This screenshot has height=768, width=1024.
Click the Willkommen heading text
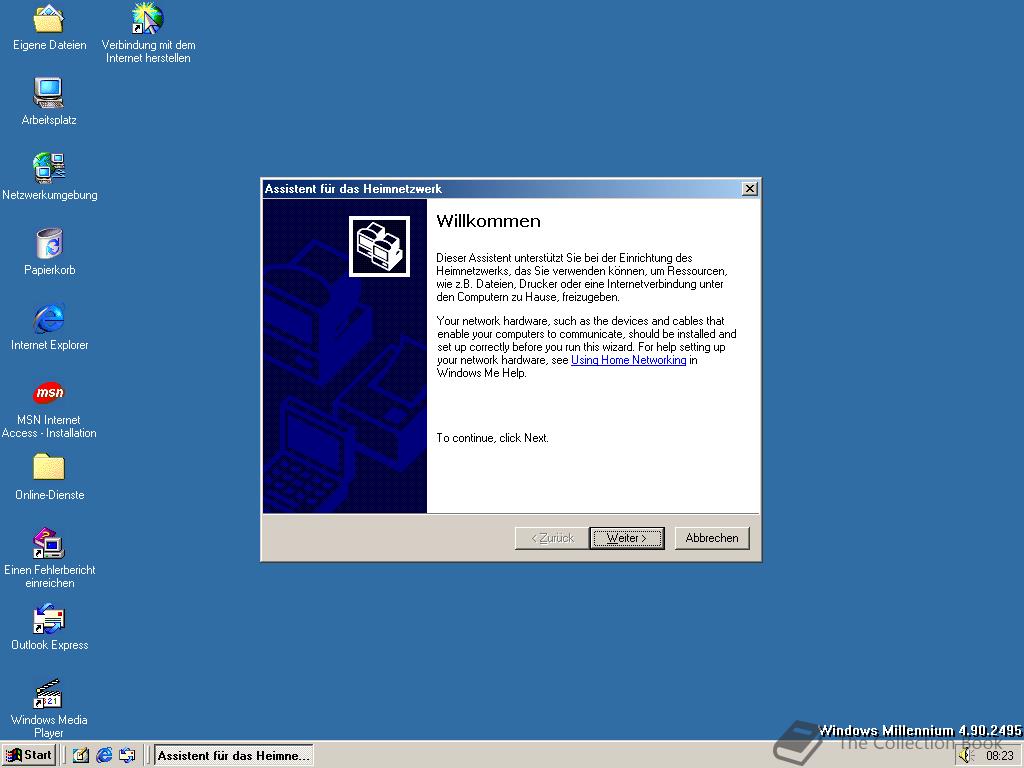coord(488,221)
